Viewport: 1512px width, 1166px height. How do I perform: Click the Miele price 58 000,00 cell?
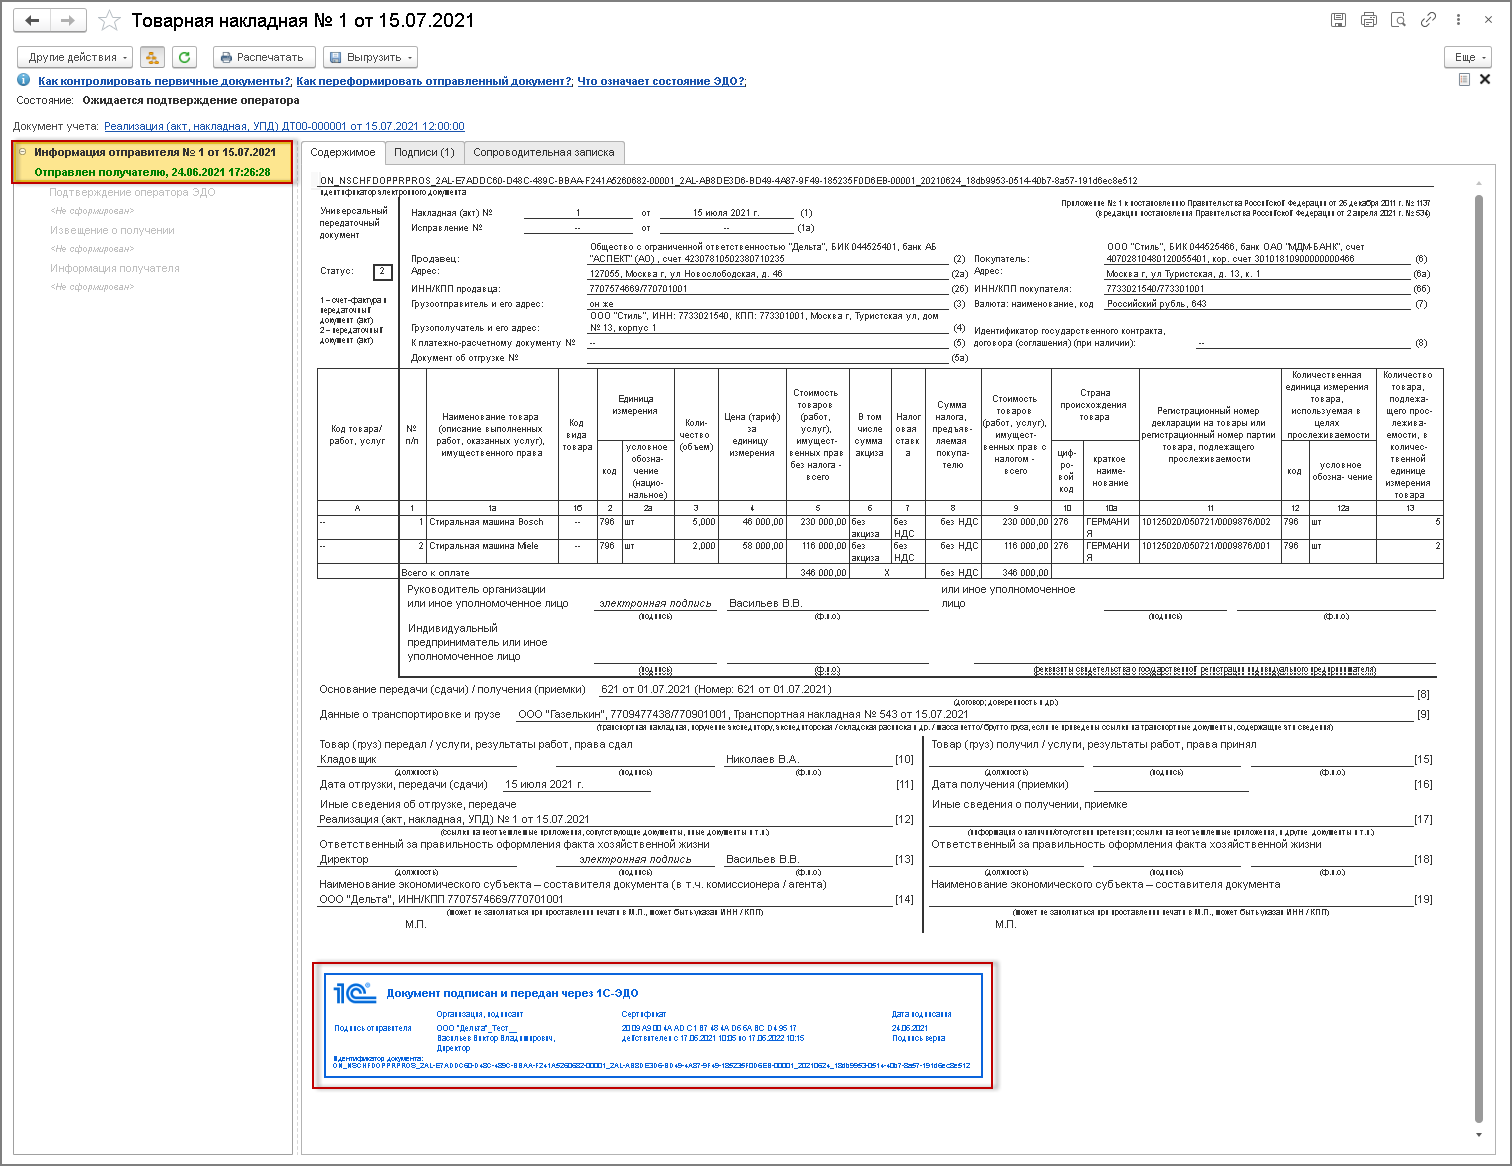click(x=752, y=552)
